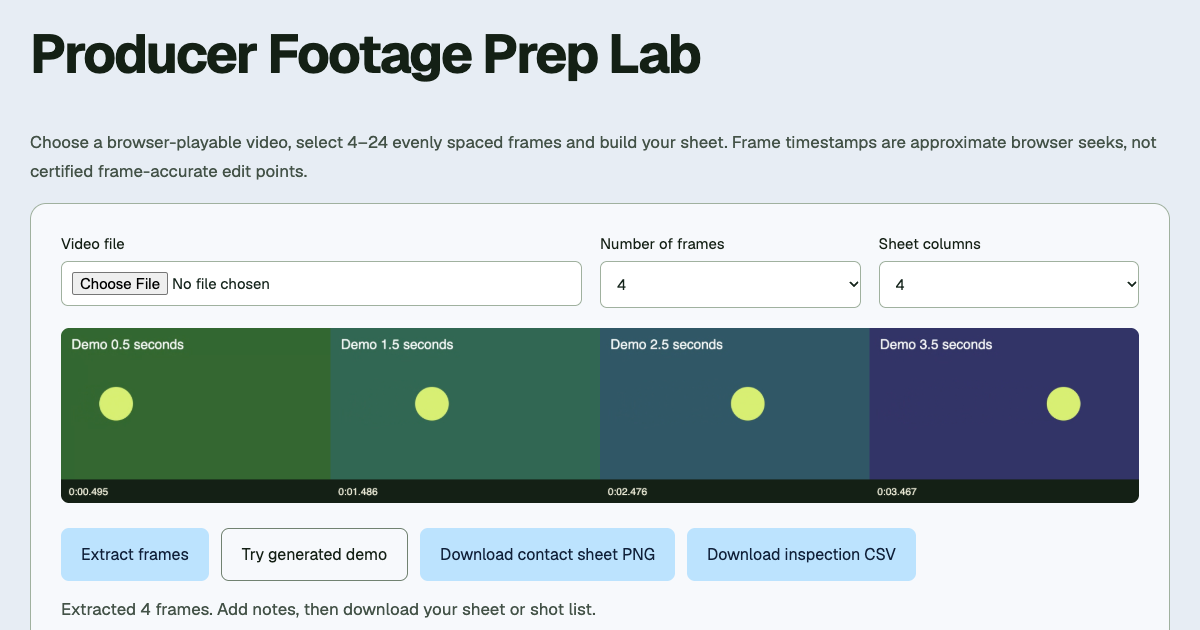Click the 0:03.467 timestamp label

(897, 492)
